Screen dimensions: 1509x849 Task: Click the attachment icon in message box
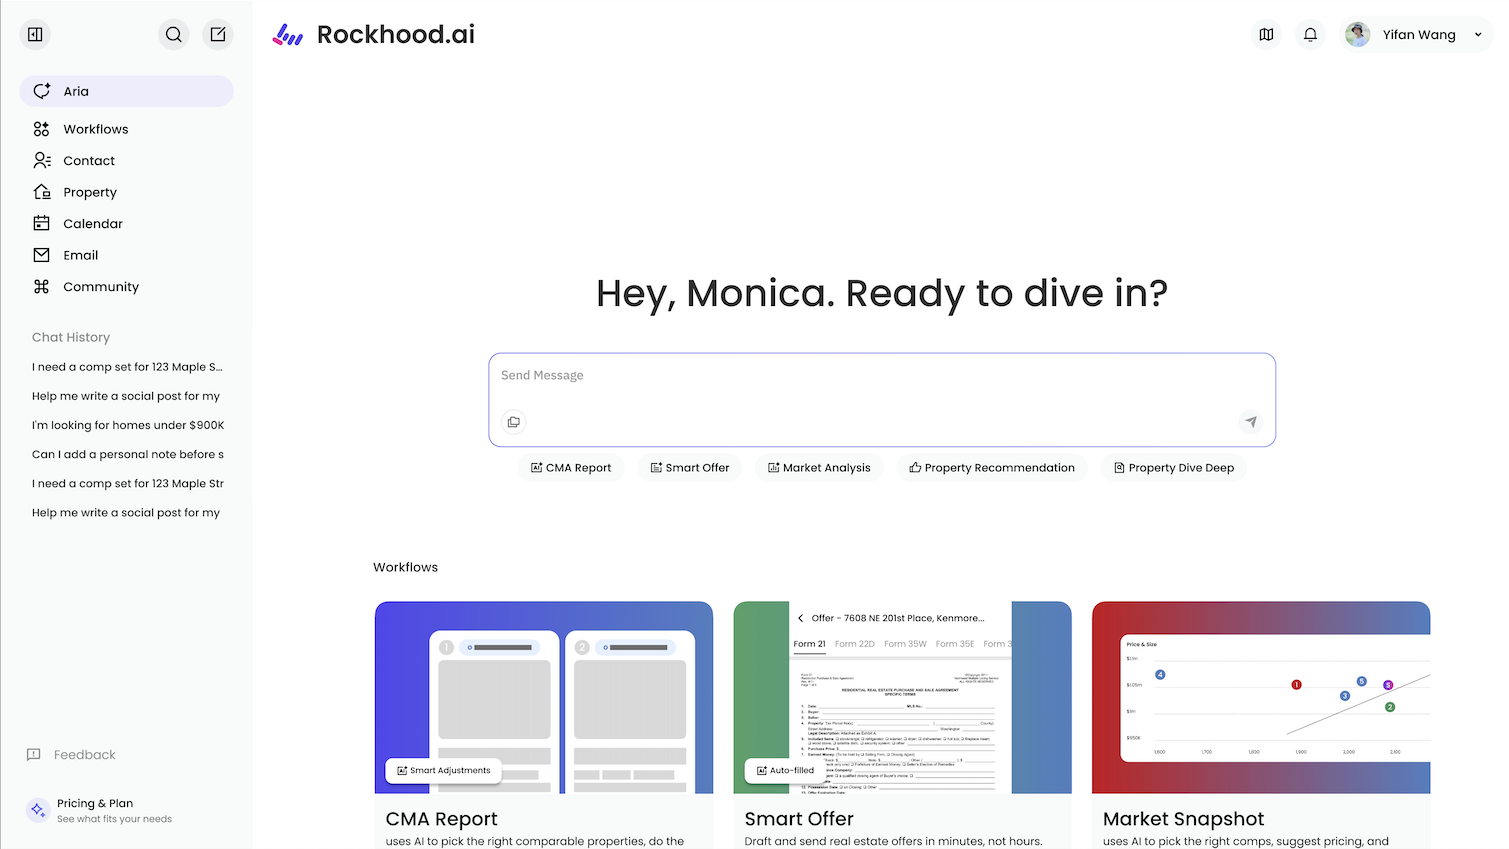point(514,422)
